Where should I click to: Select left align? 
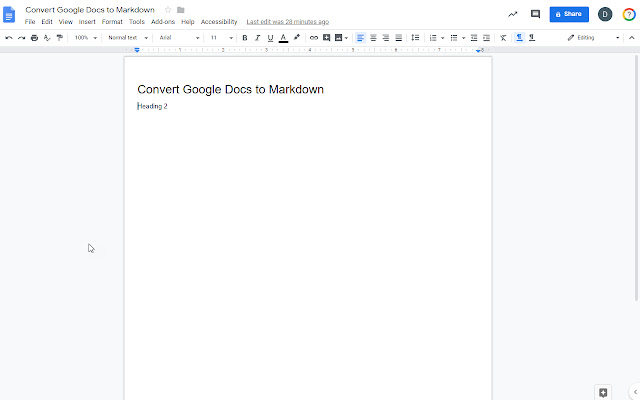coord(360,38)
